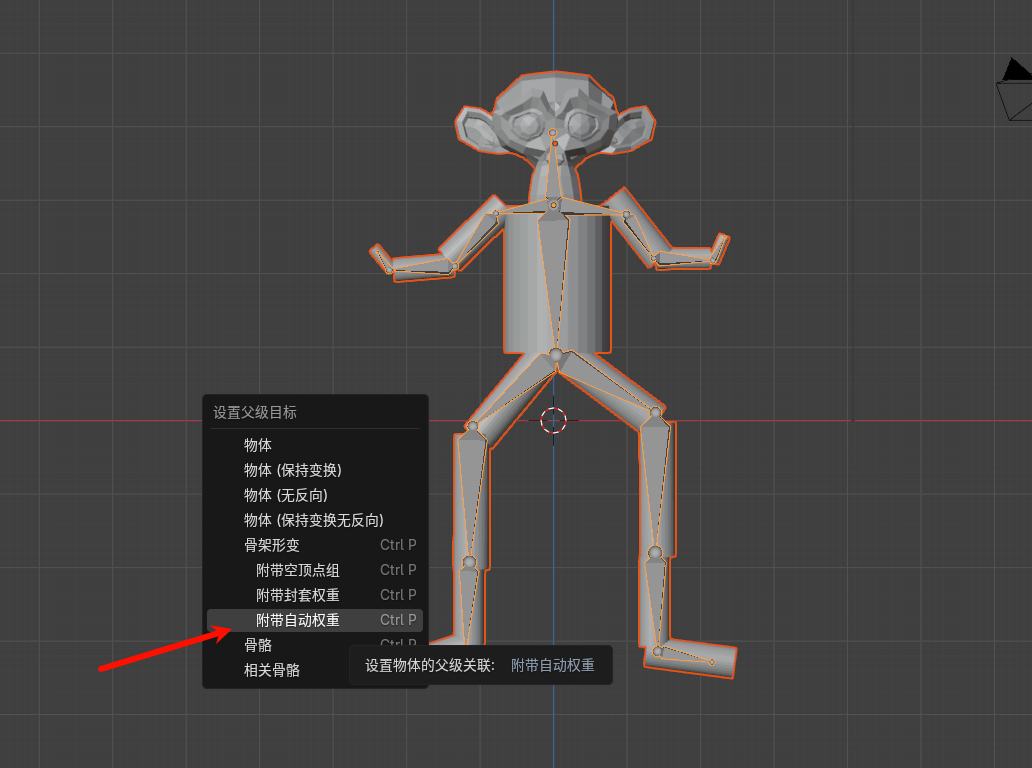Screen dimensions: 1032x768
Task: Select the 物体 parent option
Action: pos(258,445)
